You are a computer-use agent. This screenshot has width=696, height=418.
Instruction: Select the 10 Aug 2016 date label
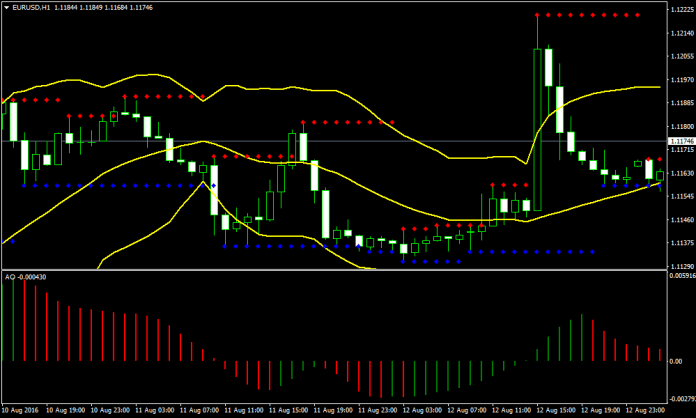coord(22,410)
